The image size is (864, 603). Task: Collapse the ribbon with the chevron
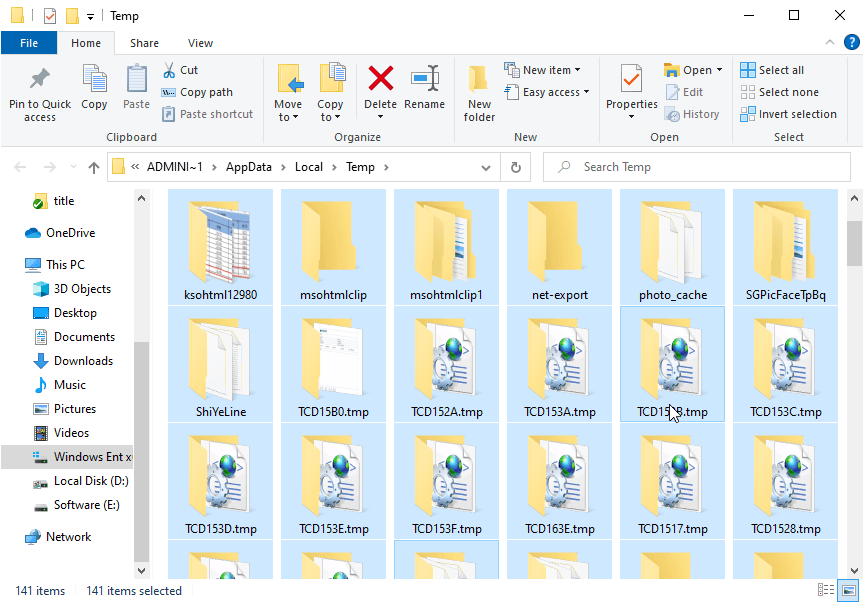(830, 42)
